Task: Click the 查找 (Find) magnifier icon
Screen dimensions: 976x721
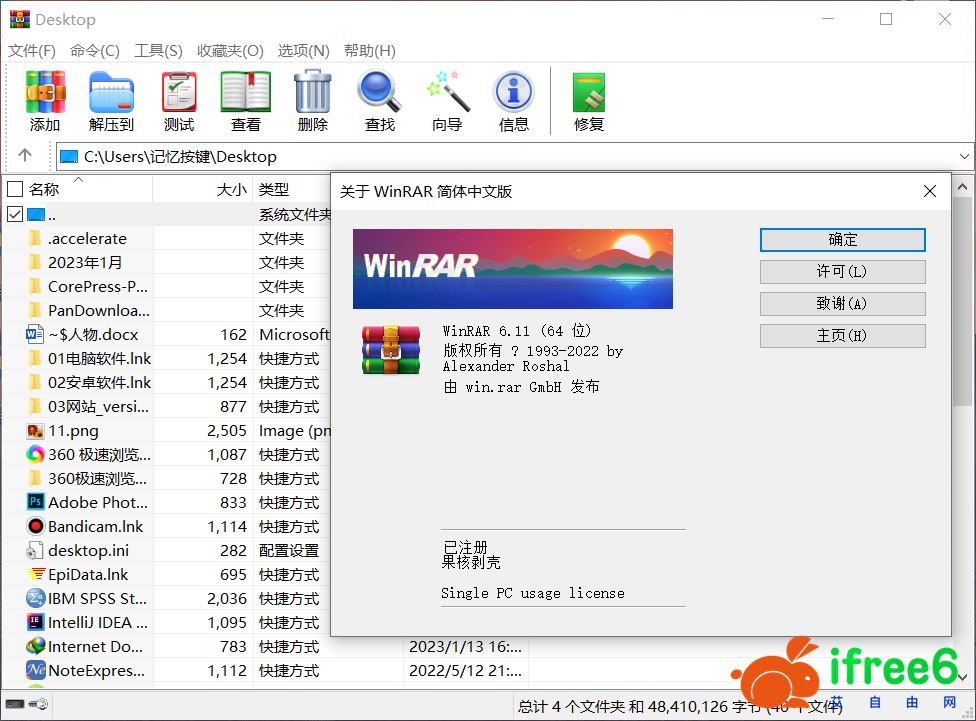Action: coord(379,101)
